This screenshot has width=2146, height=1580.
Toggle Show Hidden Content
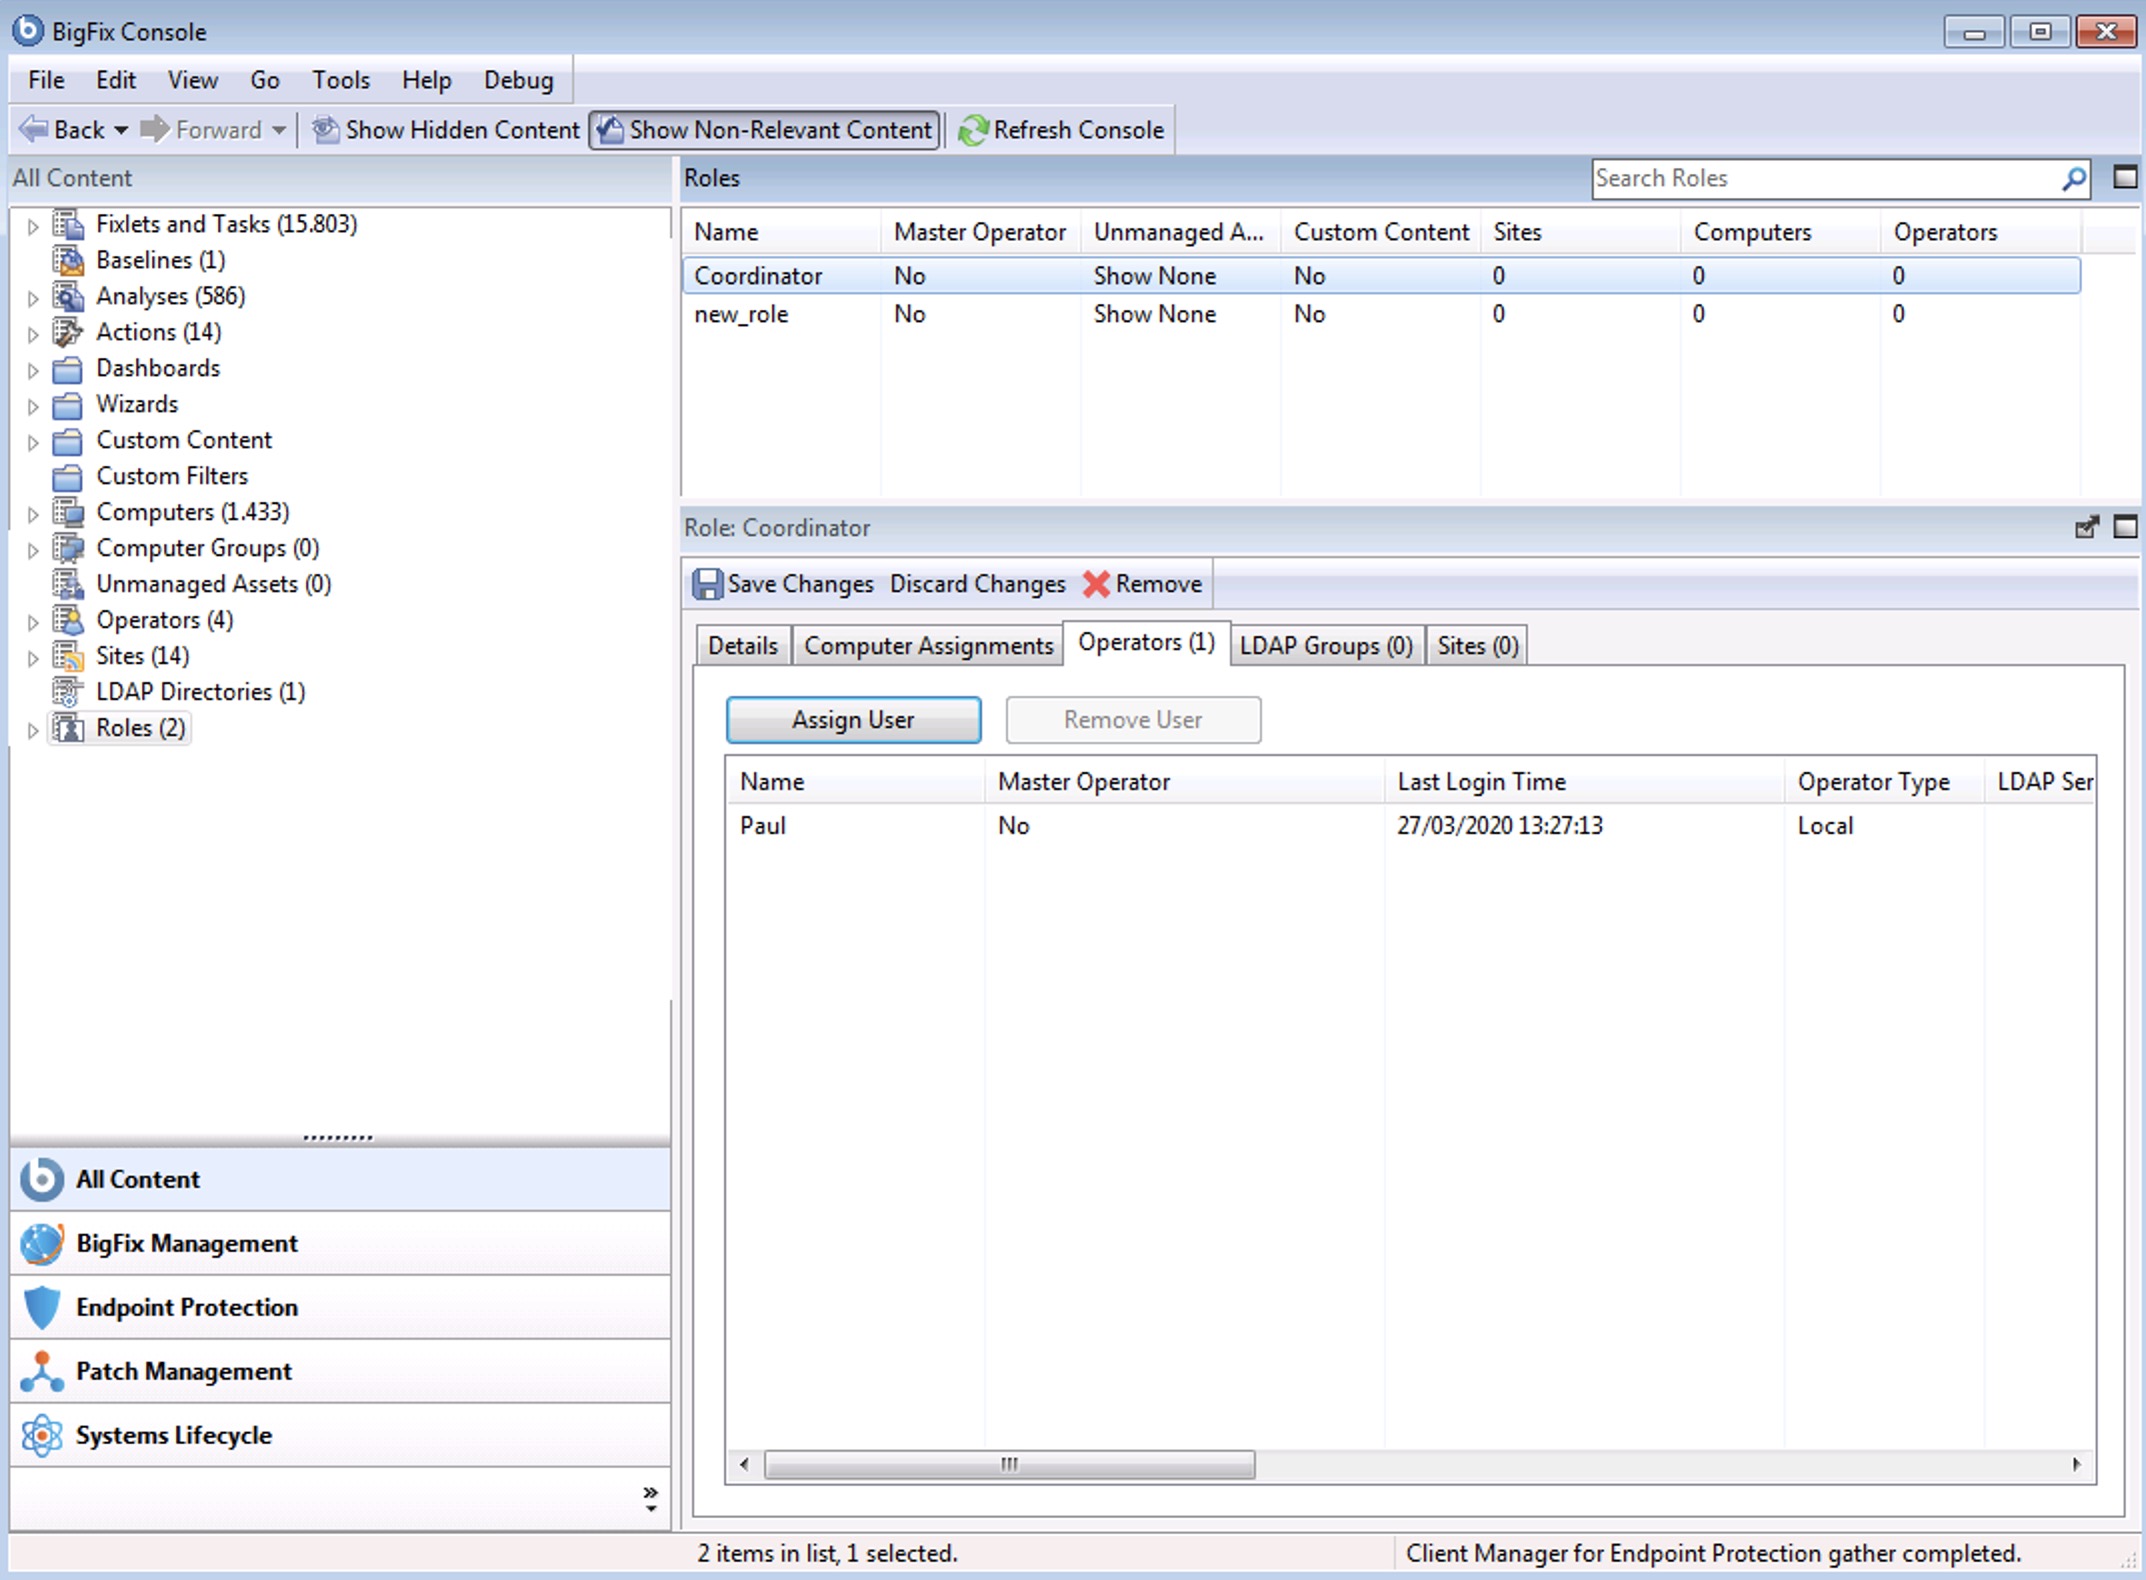[444, 129]
